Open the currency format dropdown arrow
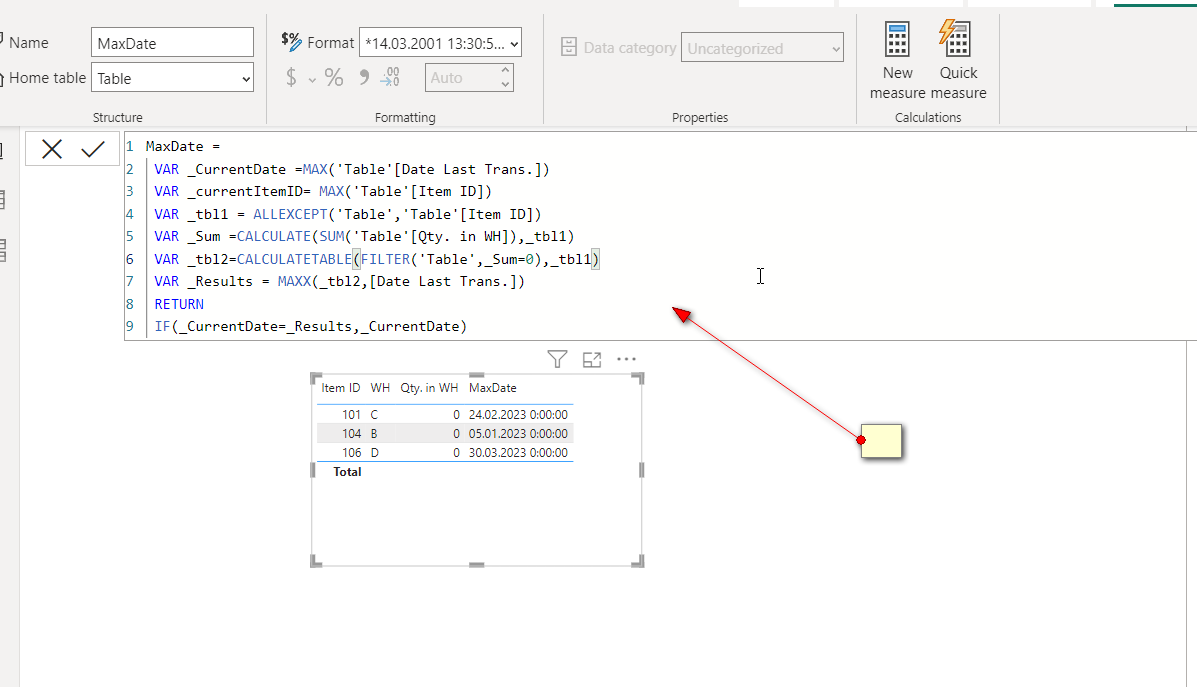 [x=312, y=79]
